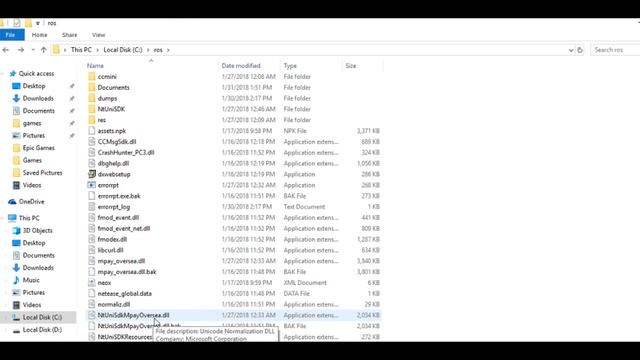Select file netease_global.data

pos(124,293)
